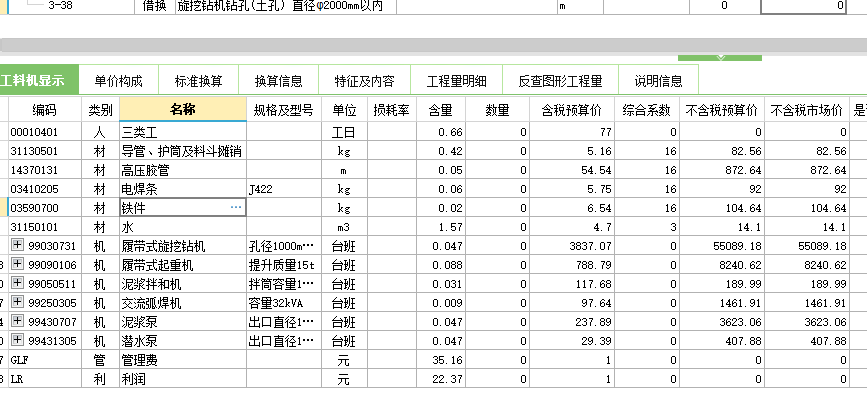Expand the 99090106 履带式起重机 row
Viewport: 867px width, 393px height.
pos(17,265)
